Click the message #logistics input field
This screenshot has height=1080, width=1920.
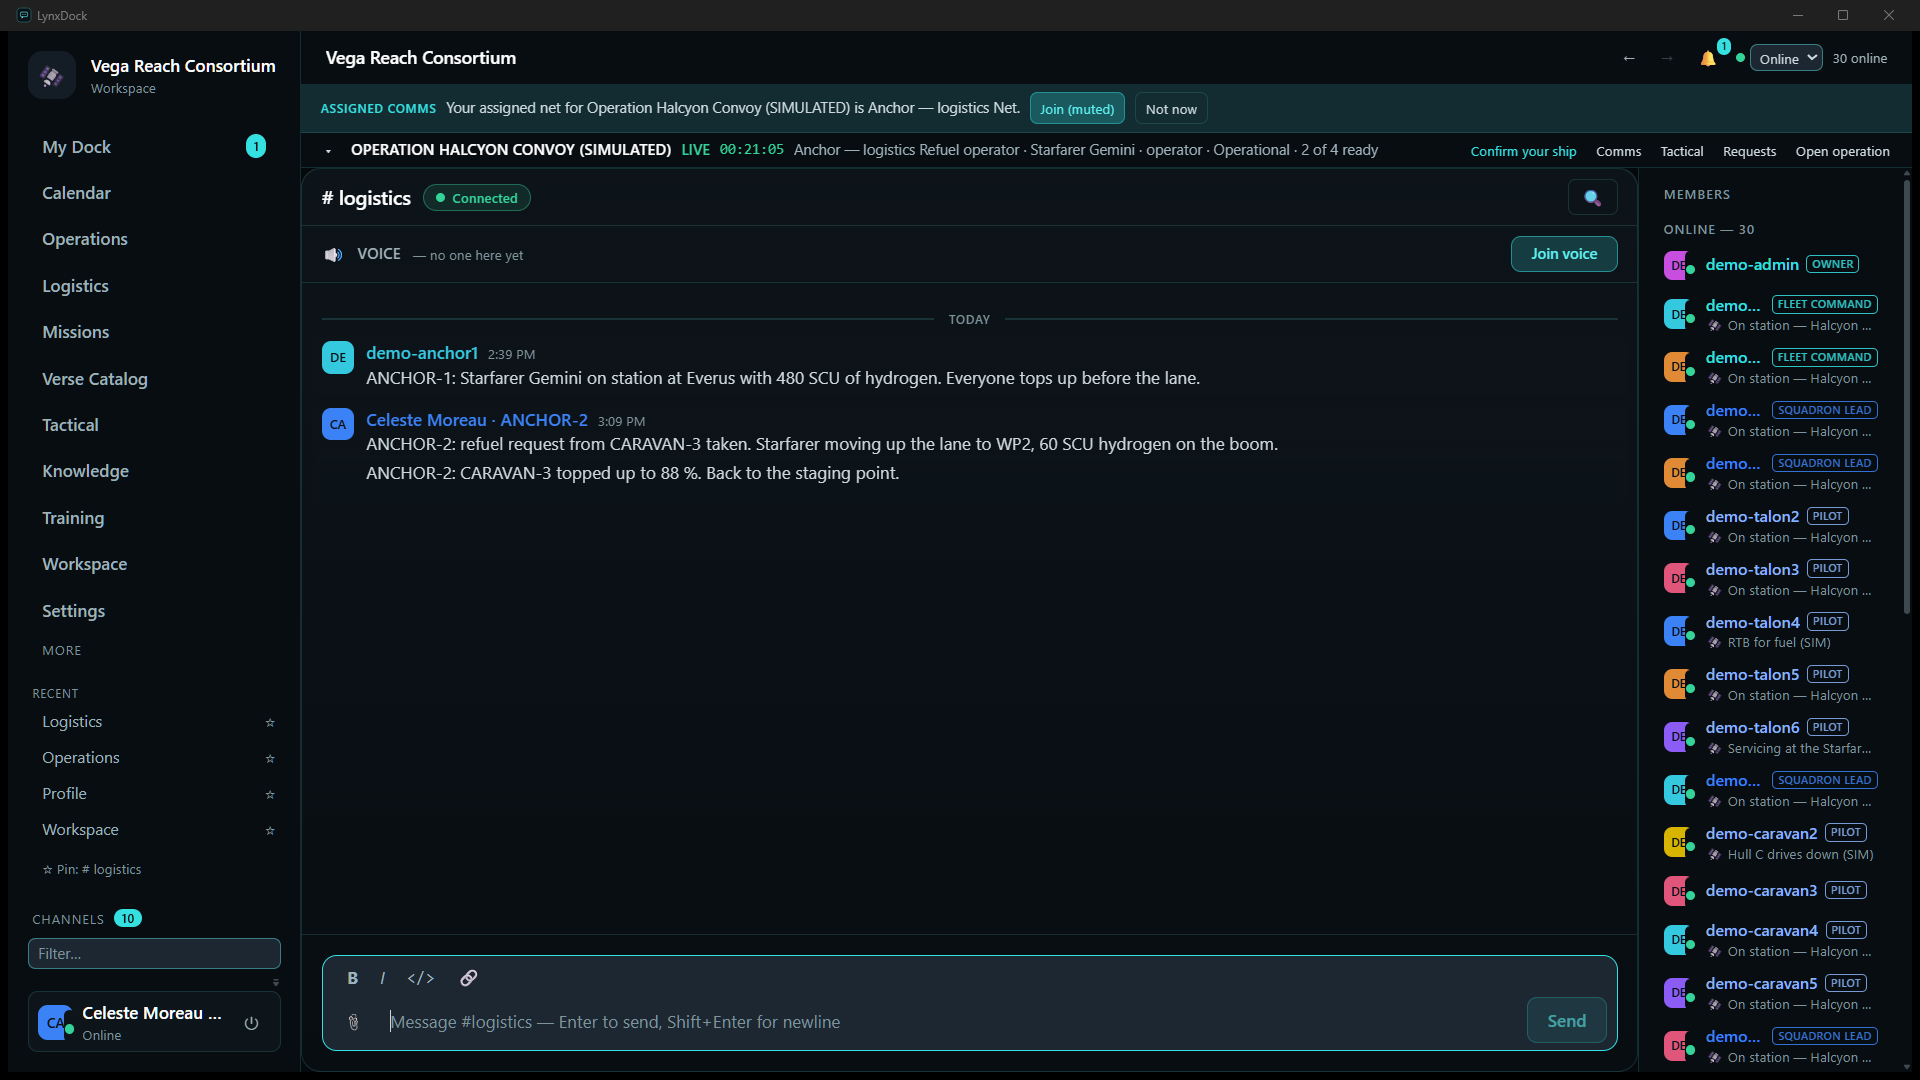952,1022
